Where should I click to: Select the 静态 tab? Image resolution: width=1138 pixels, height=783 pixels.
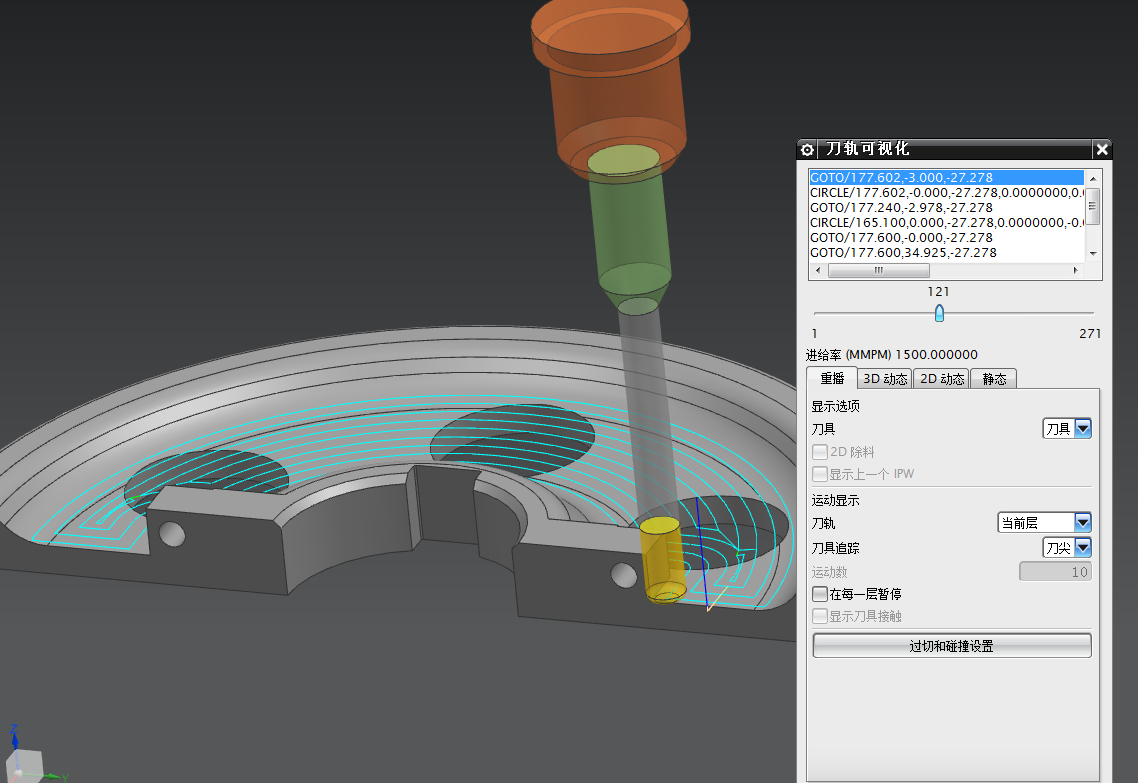[994, 379]
